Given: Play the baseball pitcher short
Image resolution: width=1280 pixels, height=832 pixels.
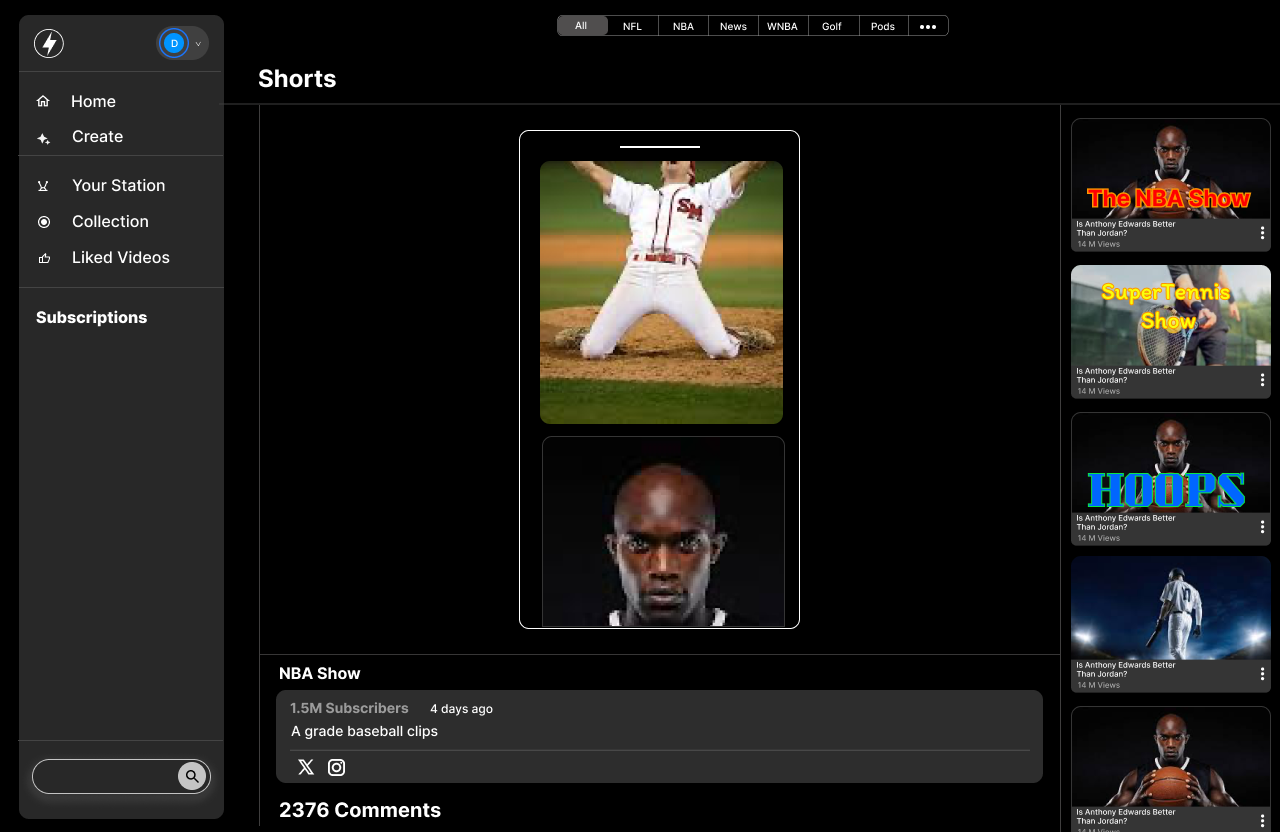Looking at the screenshot, I should click(661, 292).
